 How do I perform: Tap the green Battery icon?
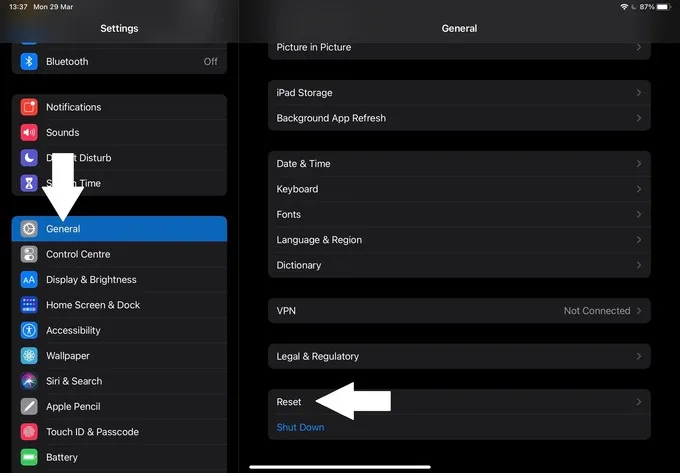(x=29, y=457)
